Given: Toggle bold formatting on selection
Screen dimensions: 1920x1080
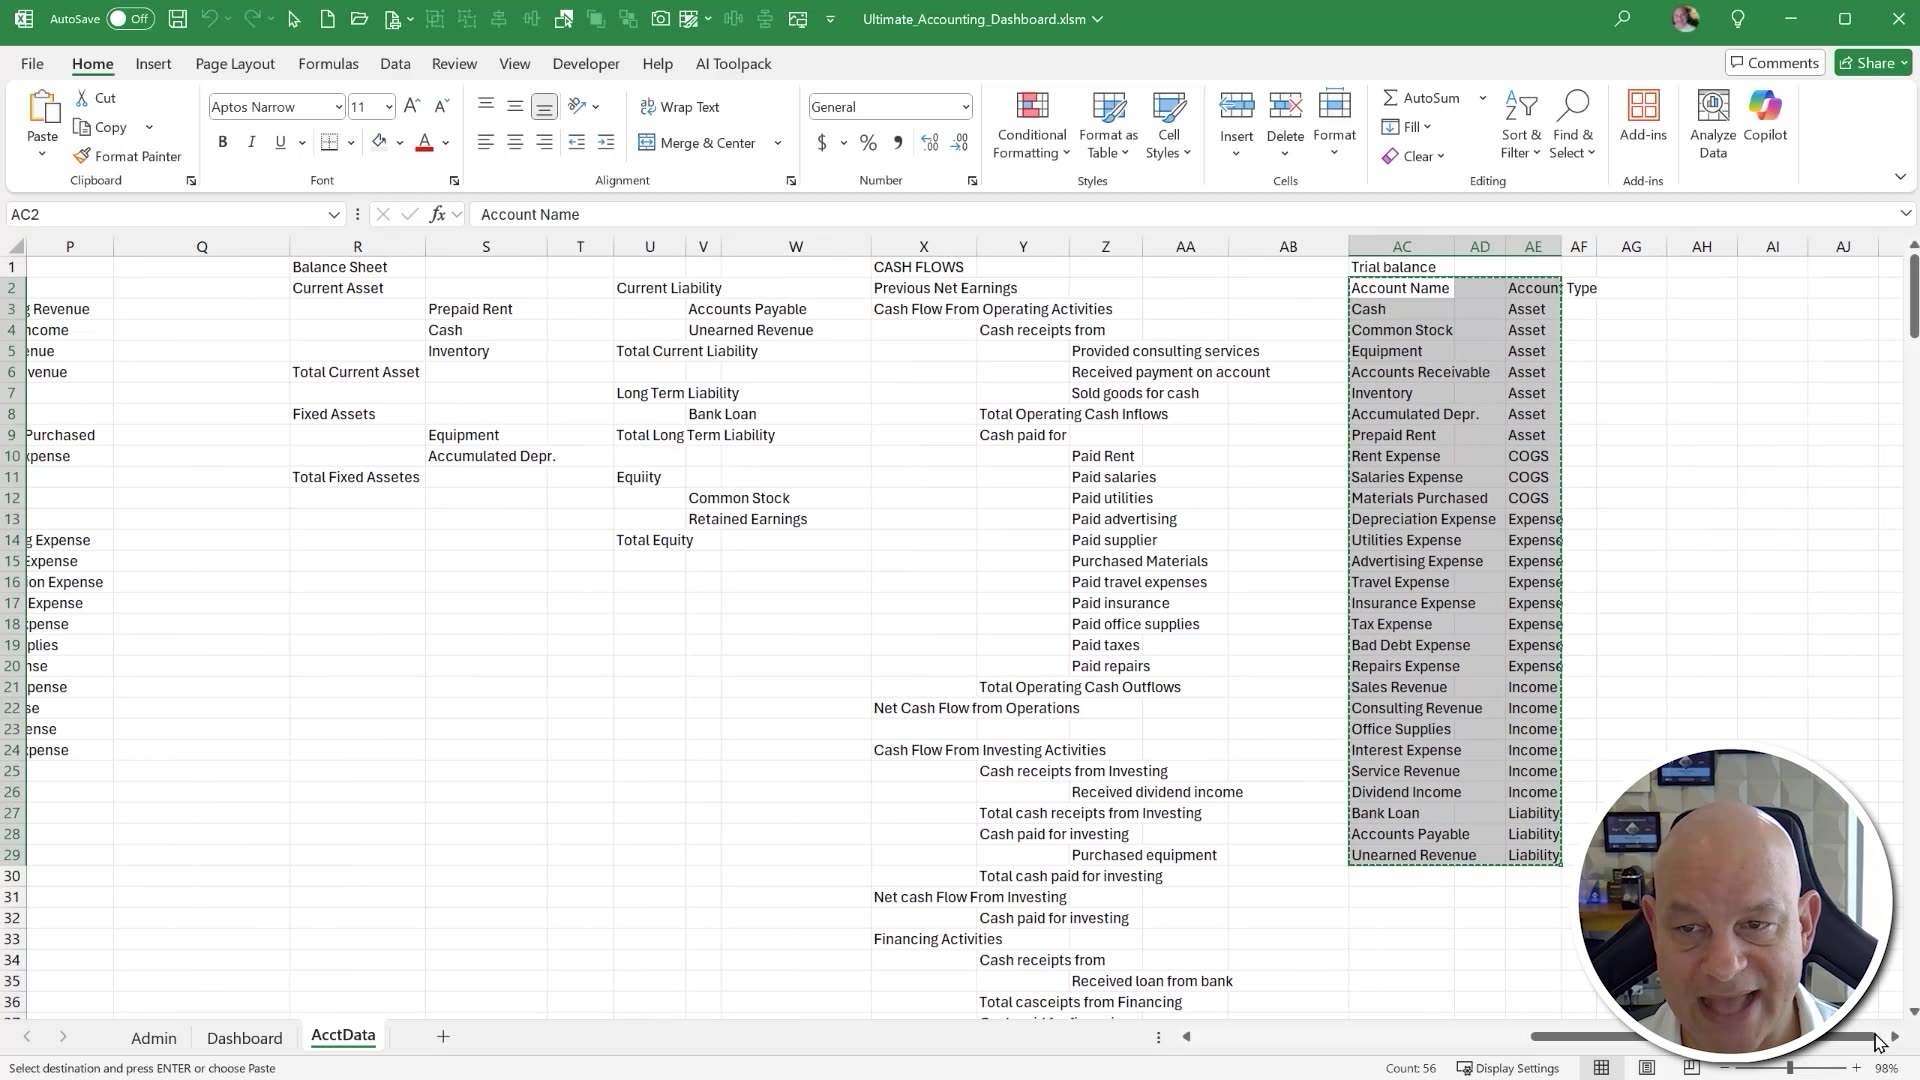Looking at the screenshot, I should 222,142.
